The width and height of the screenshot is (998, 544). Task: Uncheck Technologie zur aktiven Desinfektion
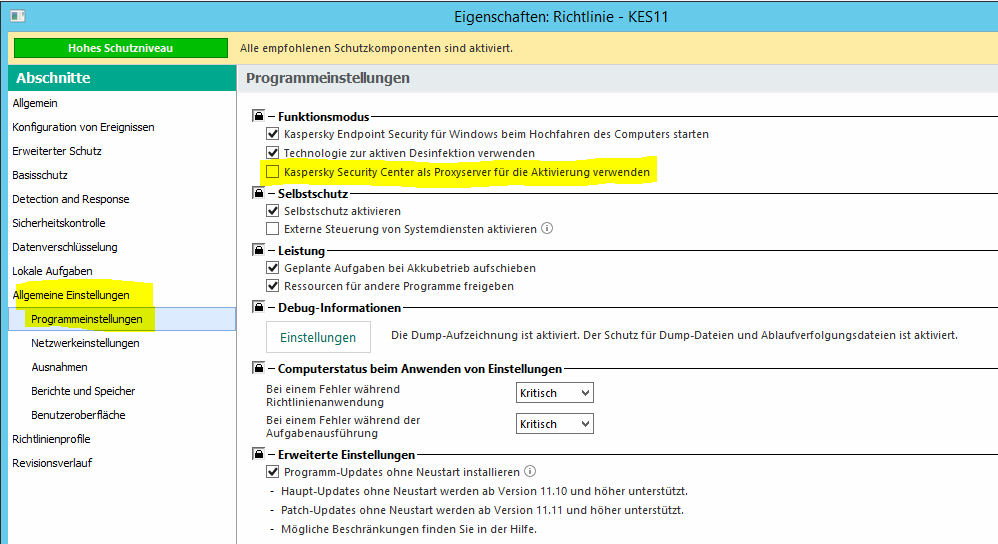[272, 153]
